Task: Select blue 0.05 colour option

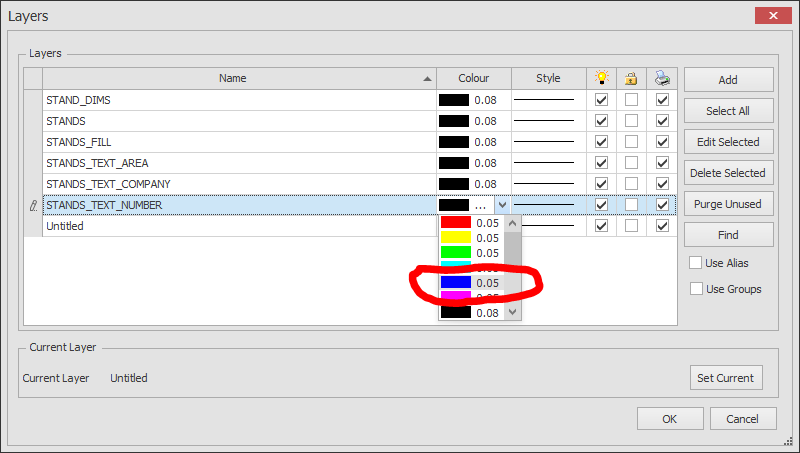Action: click(471, 283)
